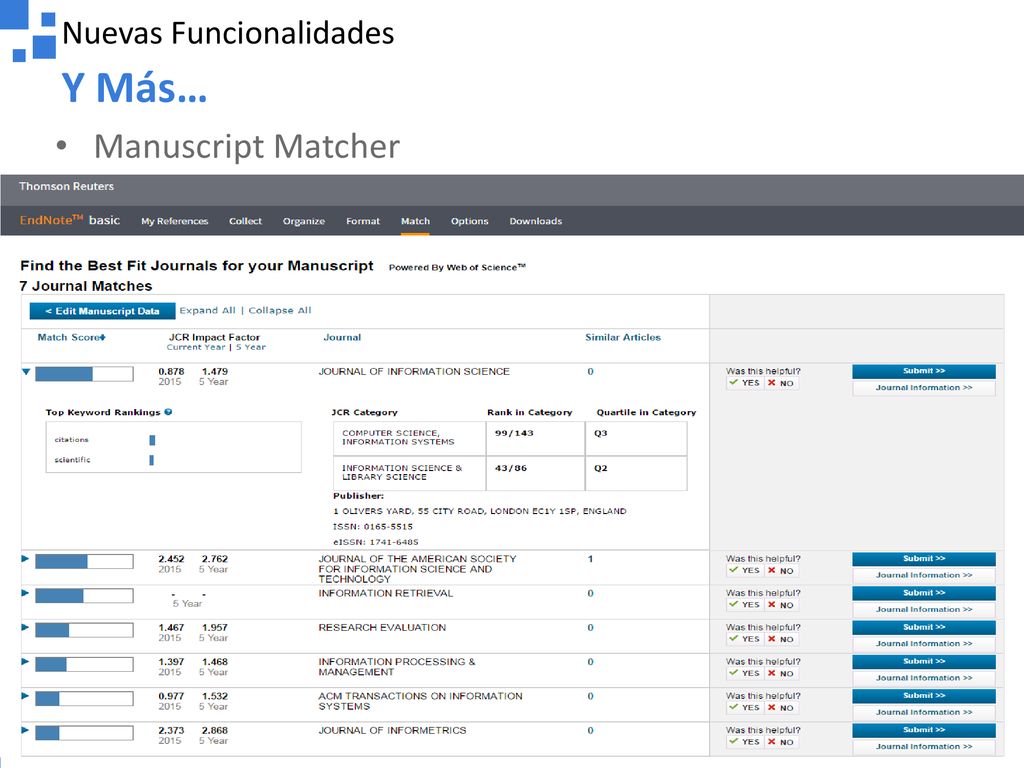Viewport: 1024px width, 768px height.
Task: Click similar articles count for American Society journal
Action: [590, 559]
